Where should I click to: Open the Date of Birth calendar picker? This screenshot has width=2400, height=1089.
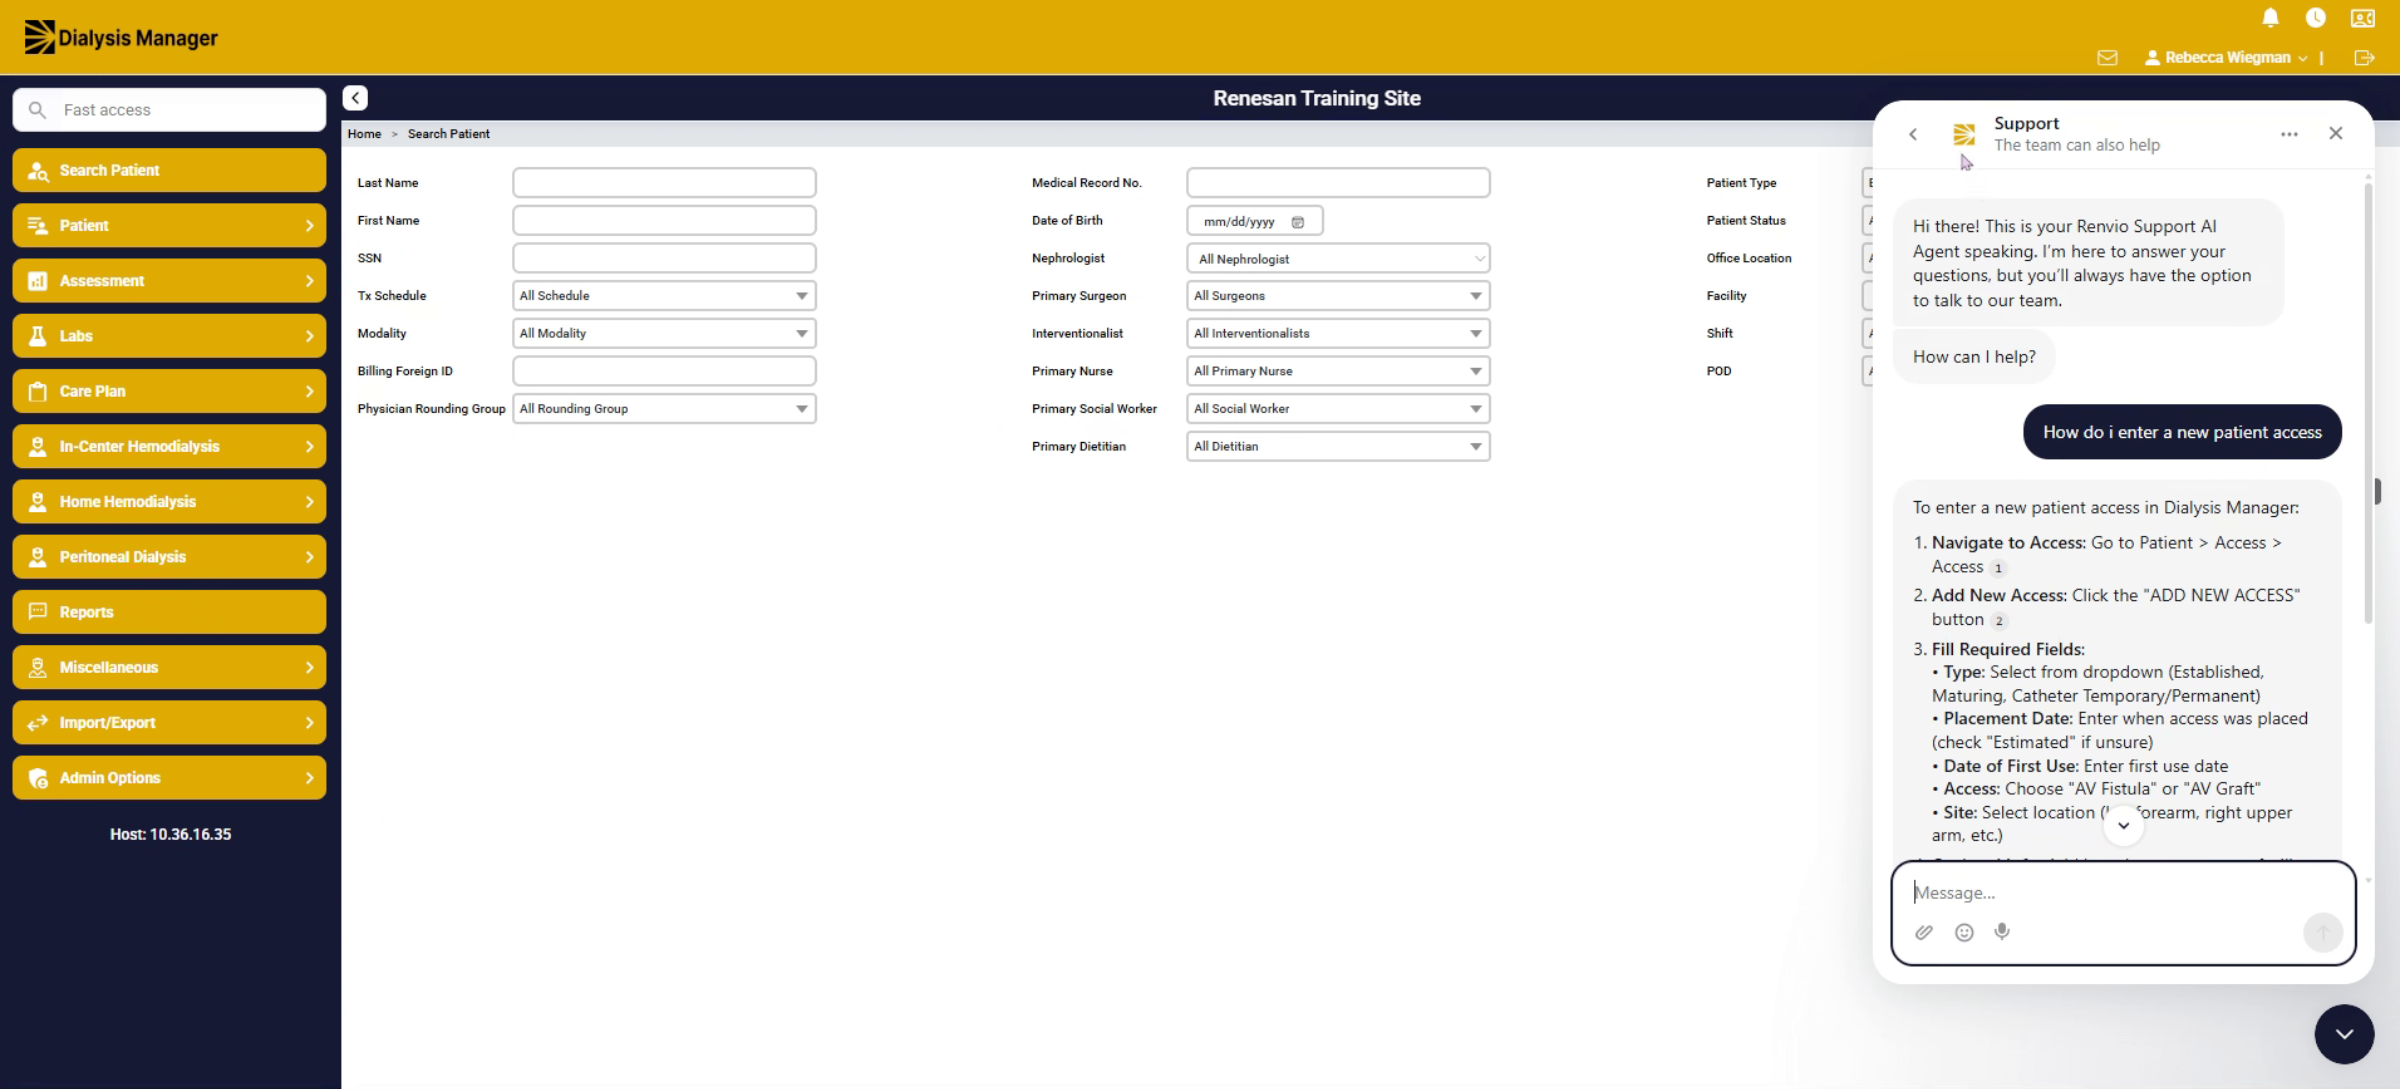pyautogui.click(x=1298, y=222)
